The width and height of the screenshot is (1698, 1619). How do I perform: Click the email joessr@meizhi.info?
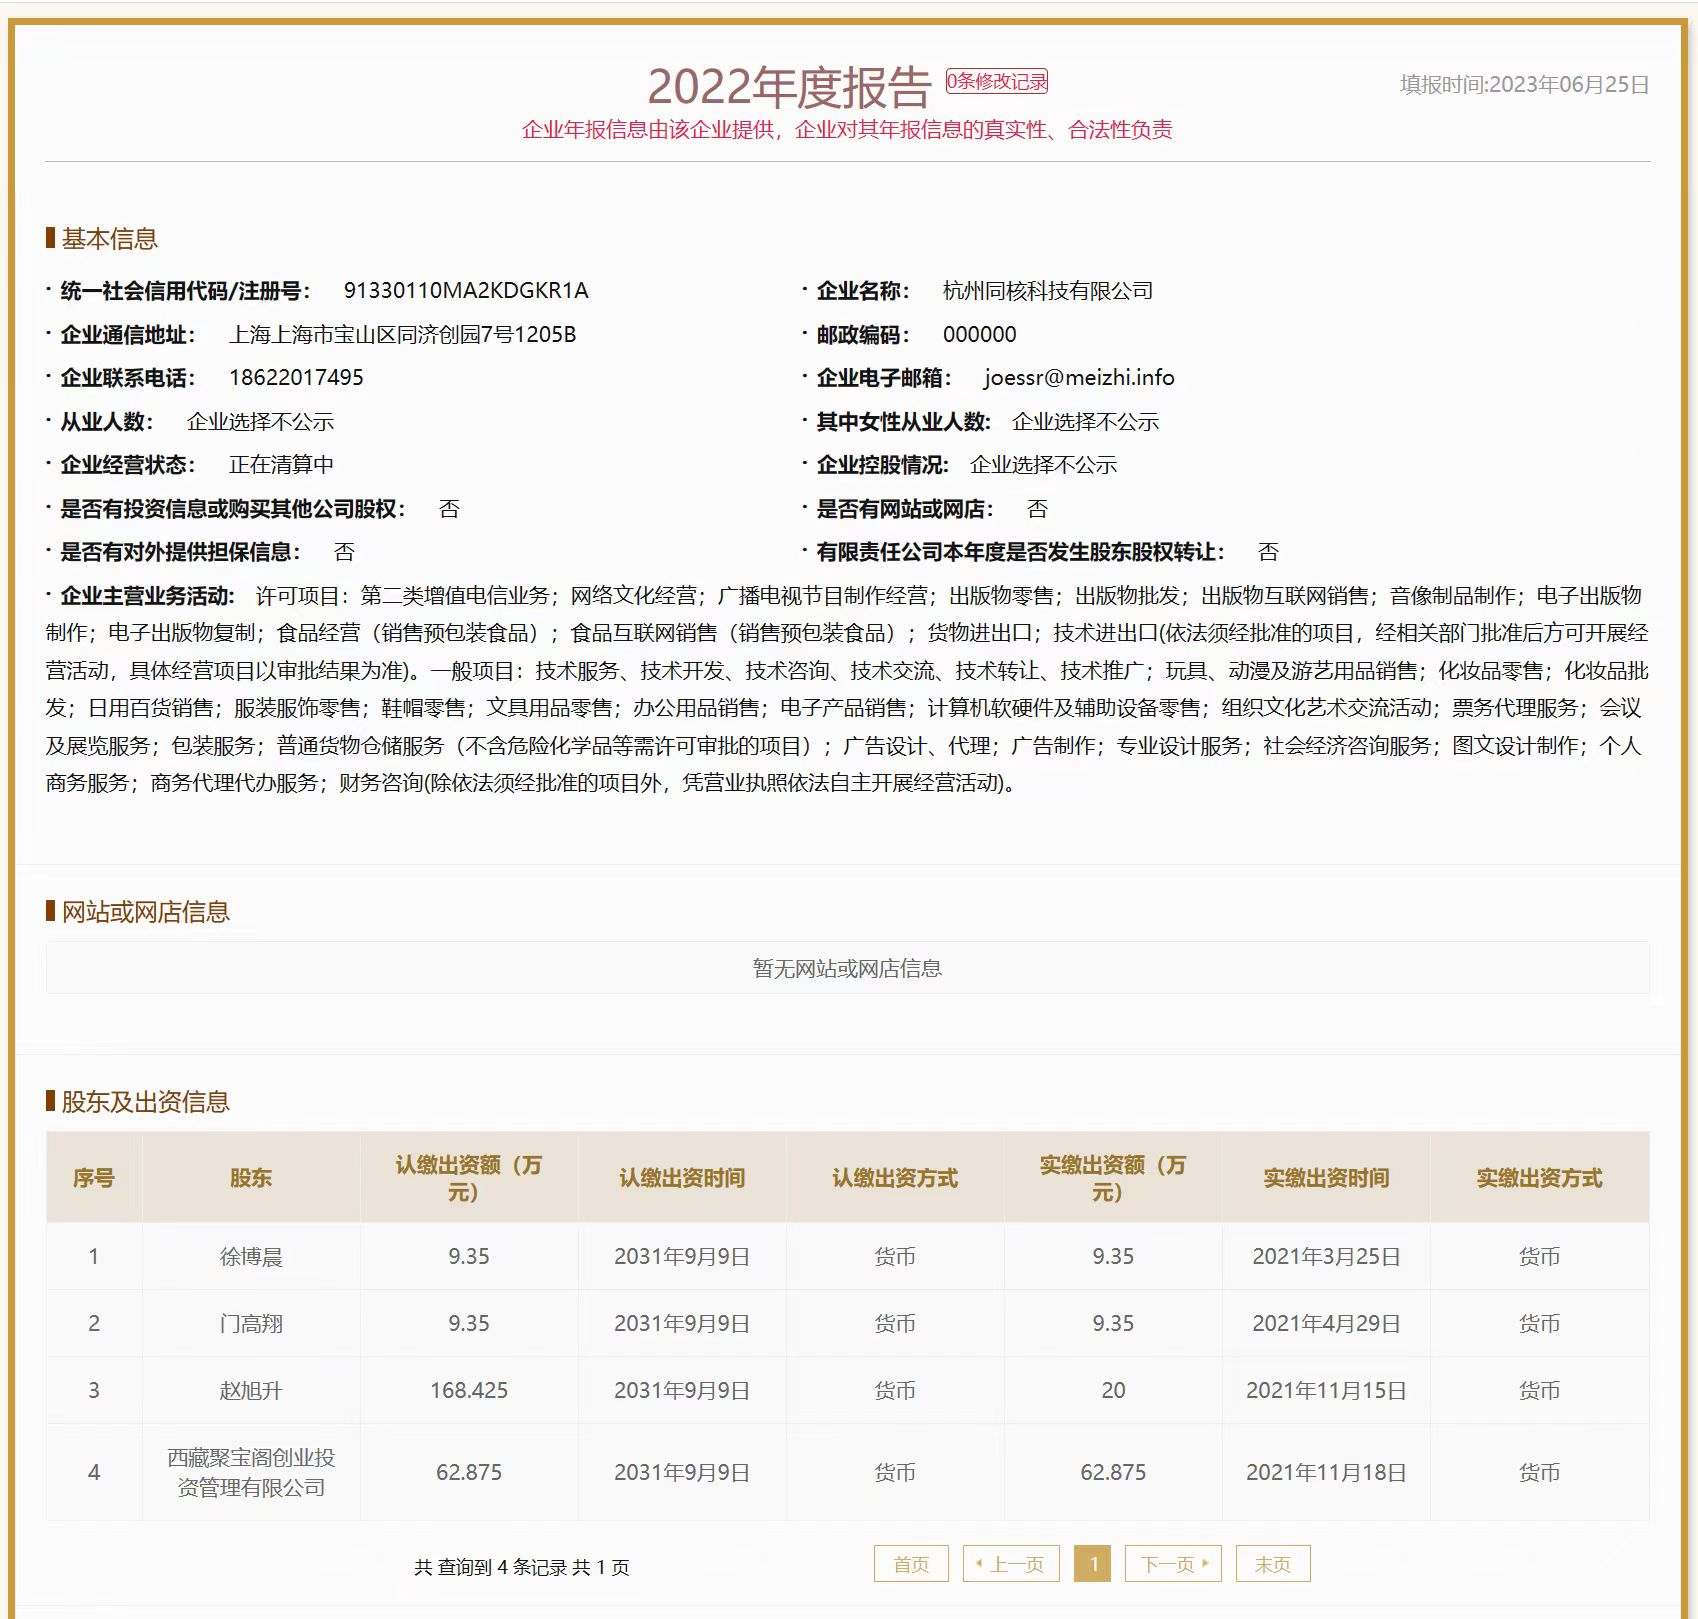(1078, 378)
